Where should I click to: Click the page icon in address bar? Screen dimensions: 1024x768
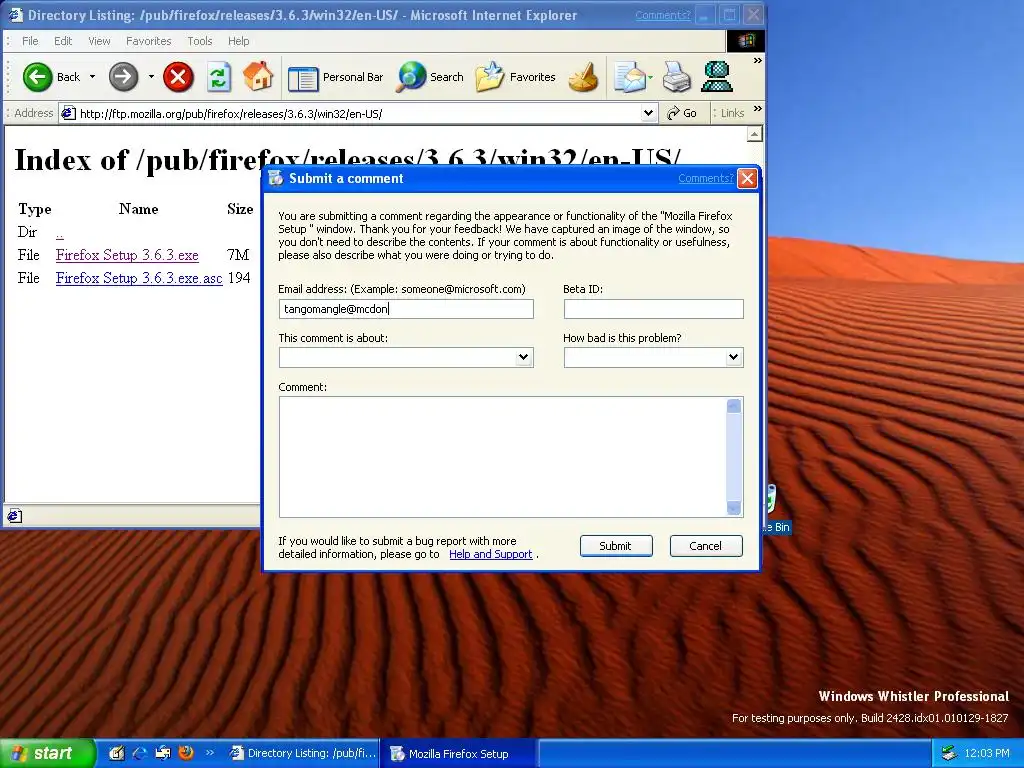click(68, 114)
